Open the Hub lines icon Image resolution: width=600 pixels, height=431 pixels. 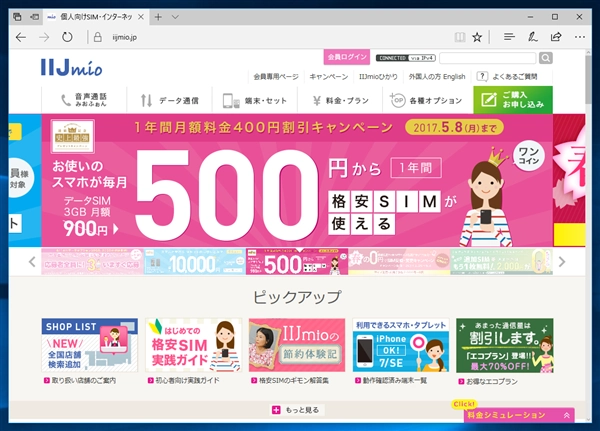click(x=509, y=37)
